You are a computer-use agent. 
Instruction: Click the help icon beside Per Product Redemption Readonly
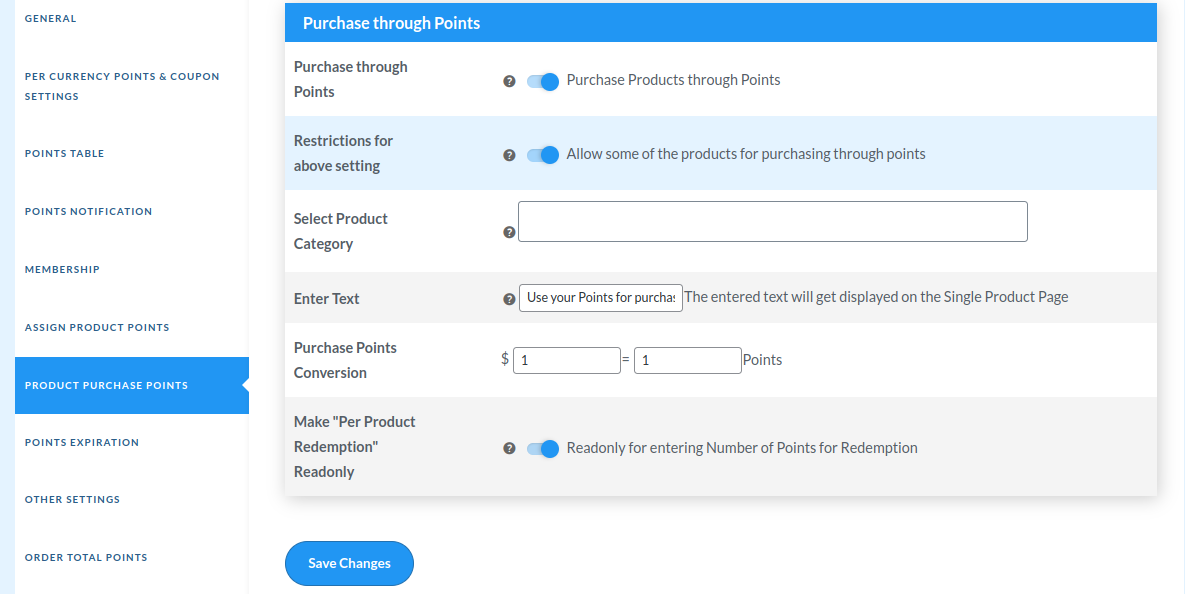point(509,448)
